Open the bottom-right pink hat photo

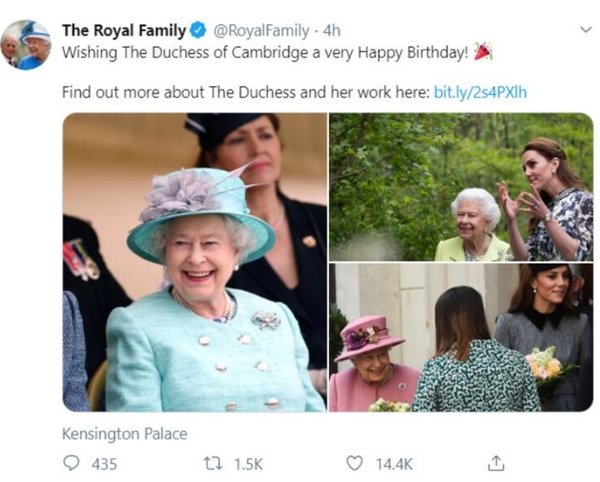tap(461, 338)
